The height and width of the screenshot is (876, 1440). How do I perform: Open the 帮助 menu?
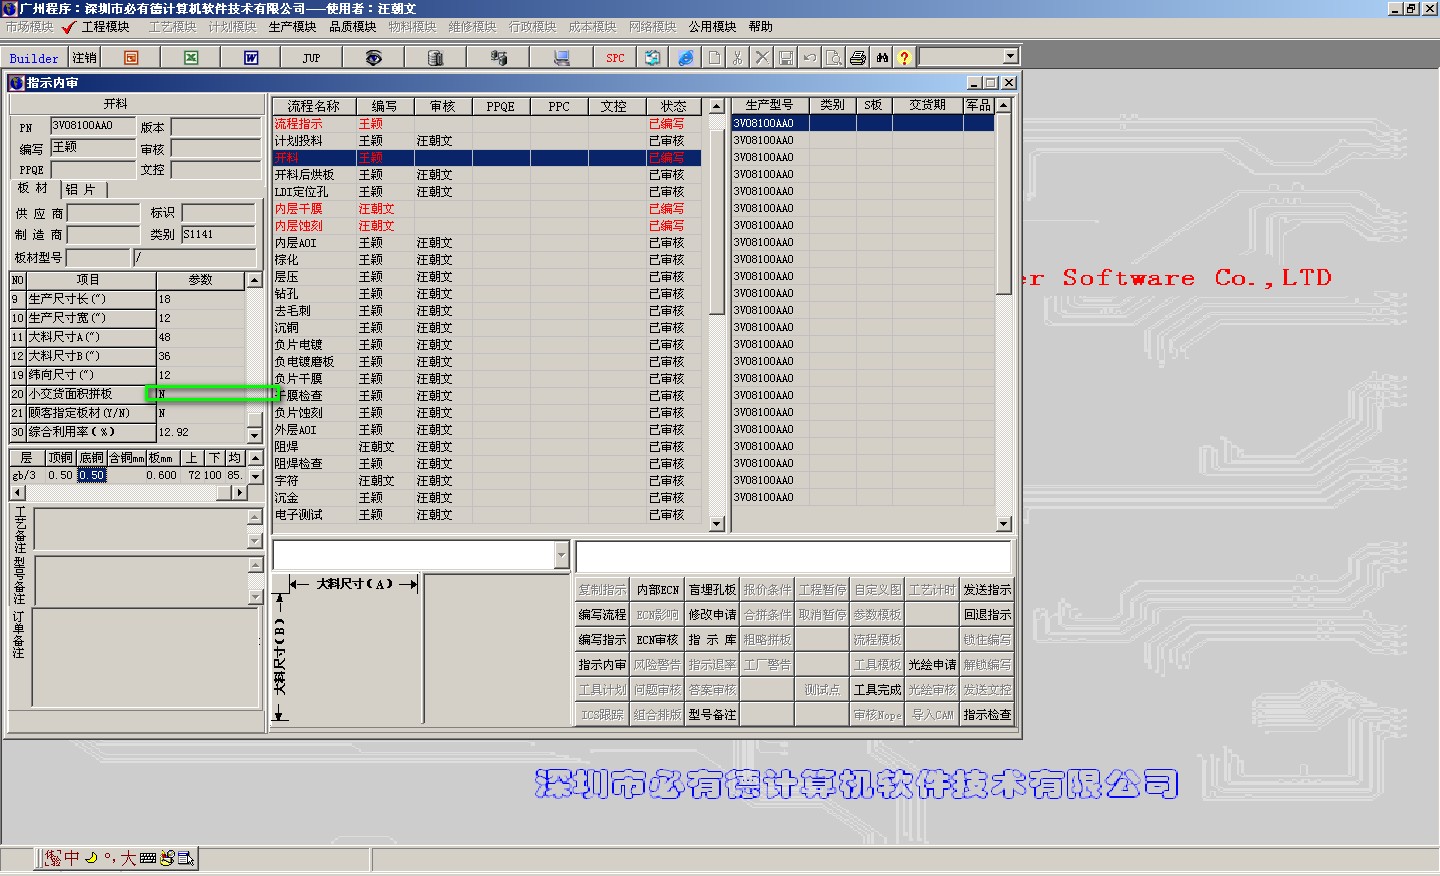click(x=760, y=27)
